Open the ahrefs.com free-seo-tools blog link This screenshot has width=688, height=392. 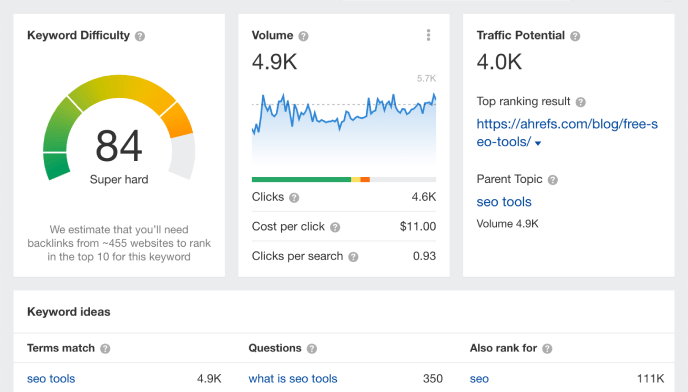coord(567,133)
